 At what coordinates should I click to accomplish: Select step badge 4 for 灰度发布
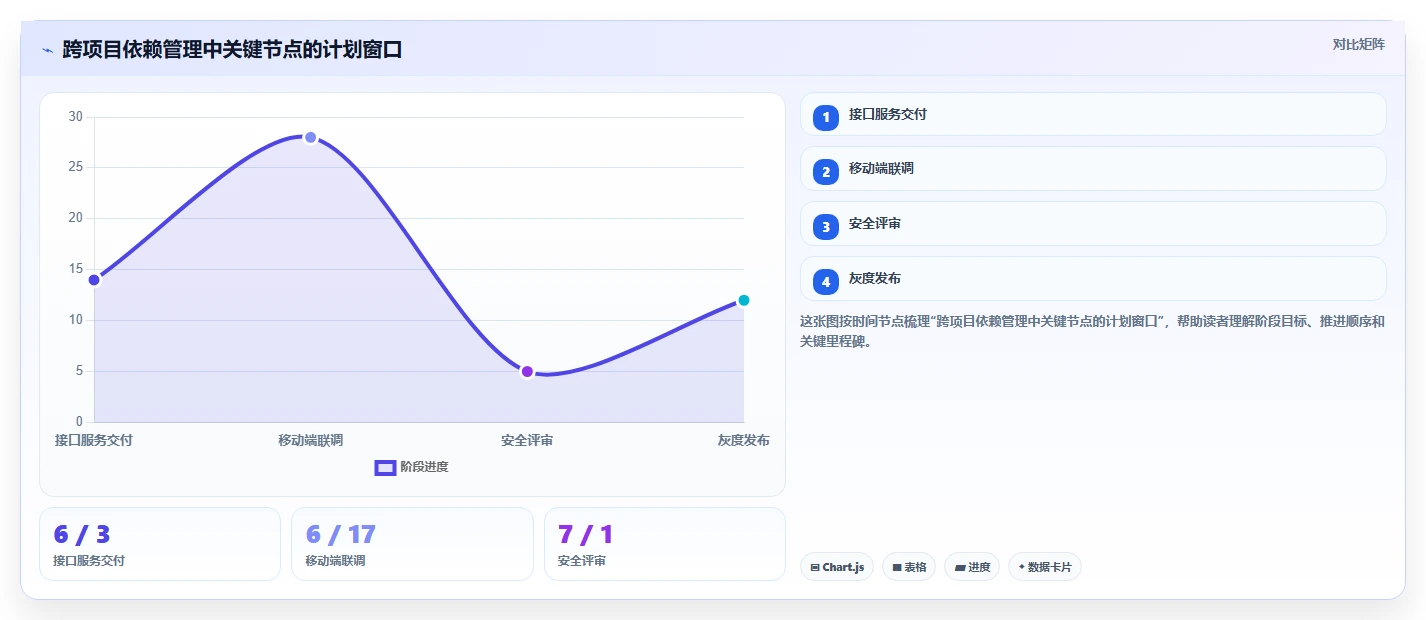pyautogui.click(x=826, y=282)
